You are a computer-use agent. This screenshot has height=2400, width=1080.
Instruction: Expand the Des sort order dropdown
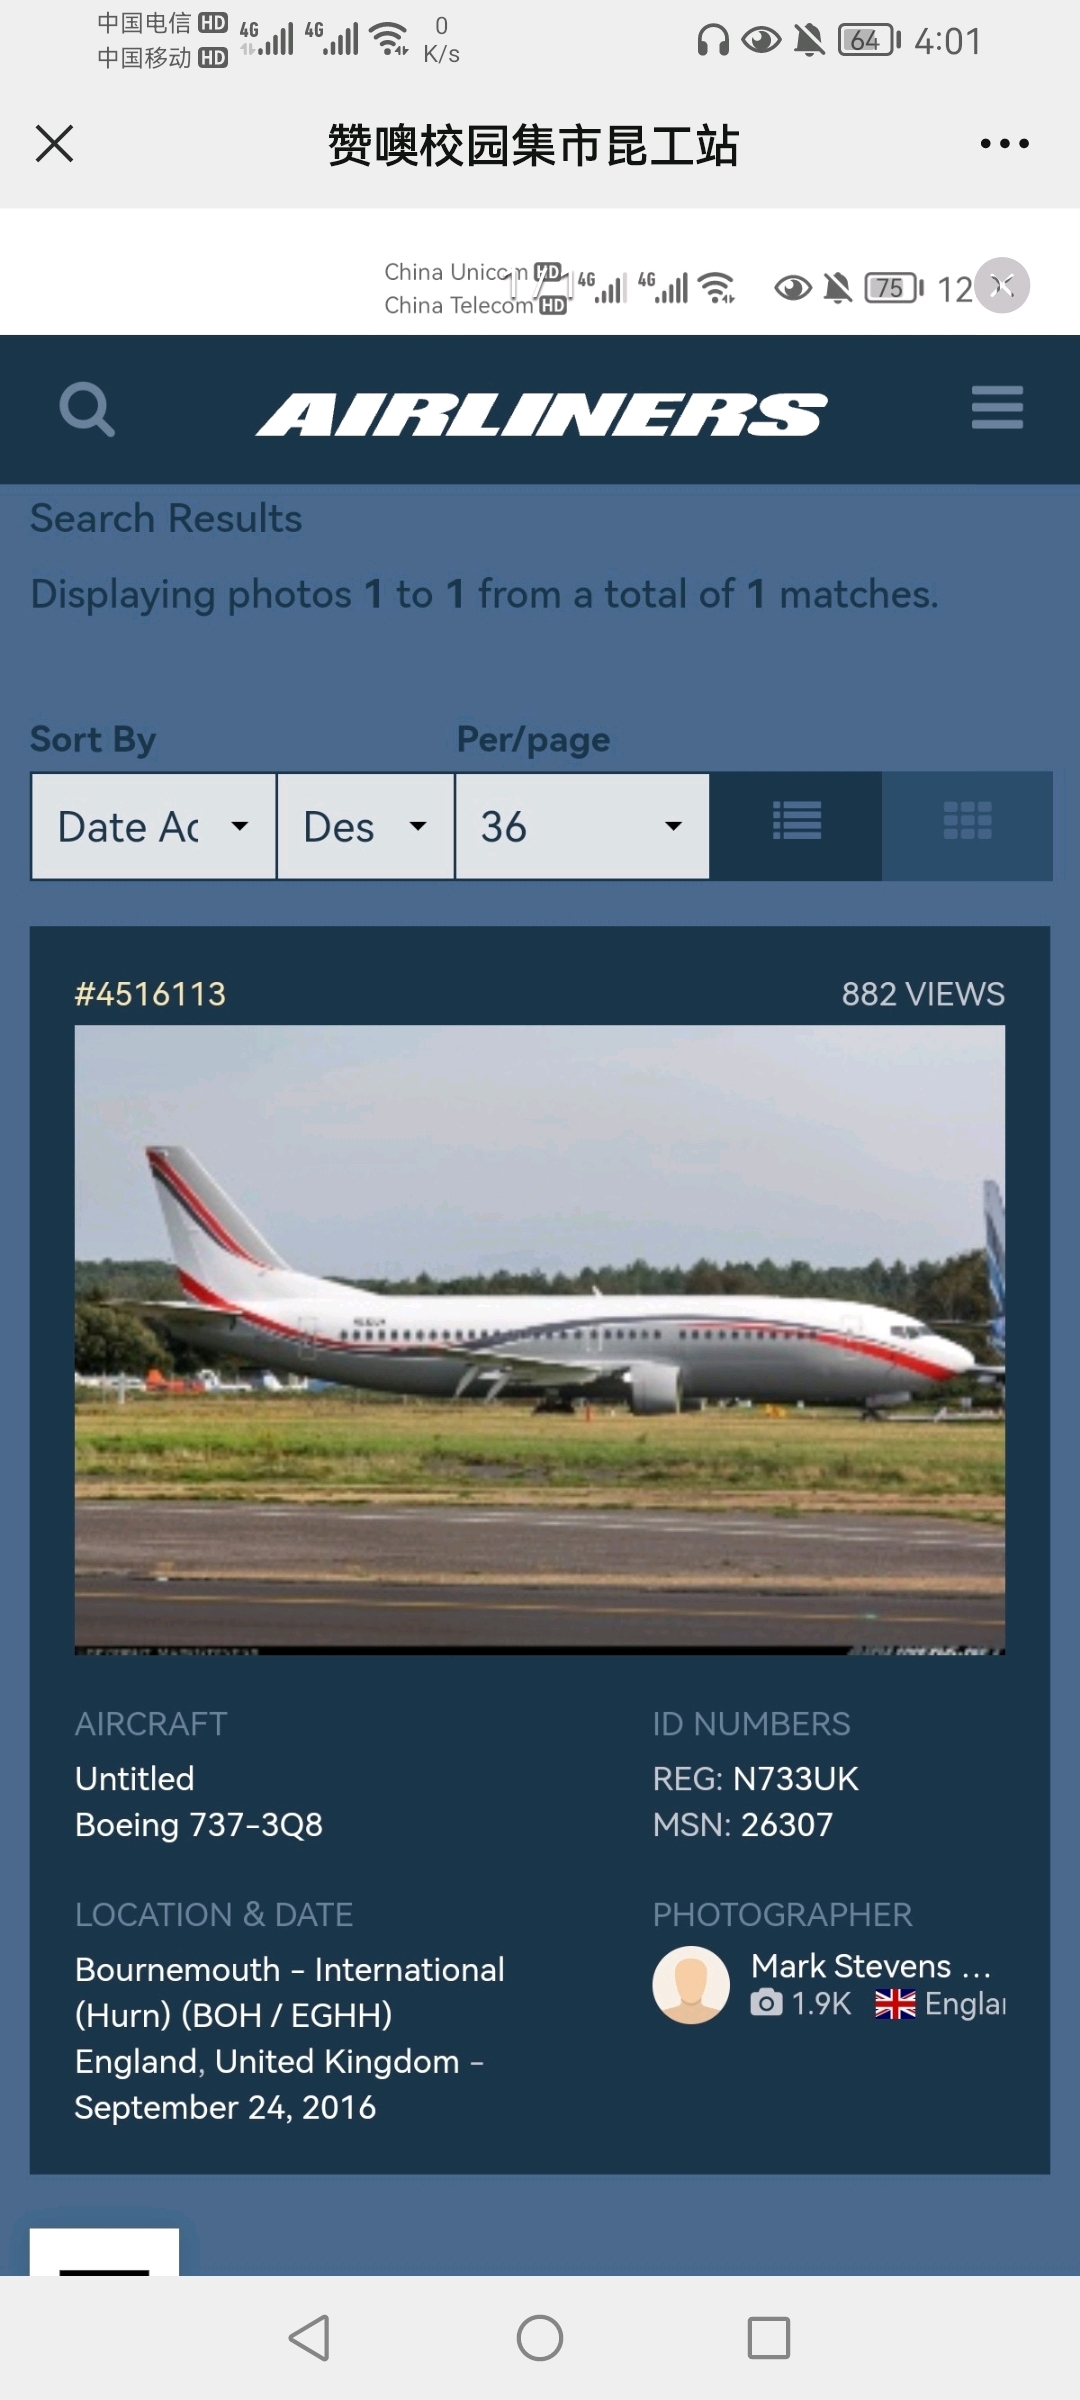[x=366, y=826]
